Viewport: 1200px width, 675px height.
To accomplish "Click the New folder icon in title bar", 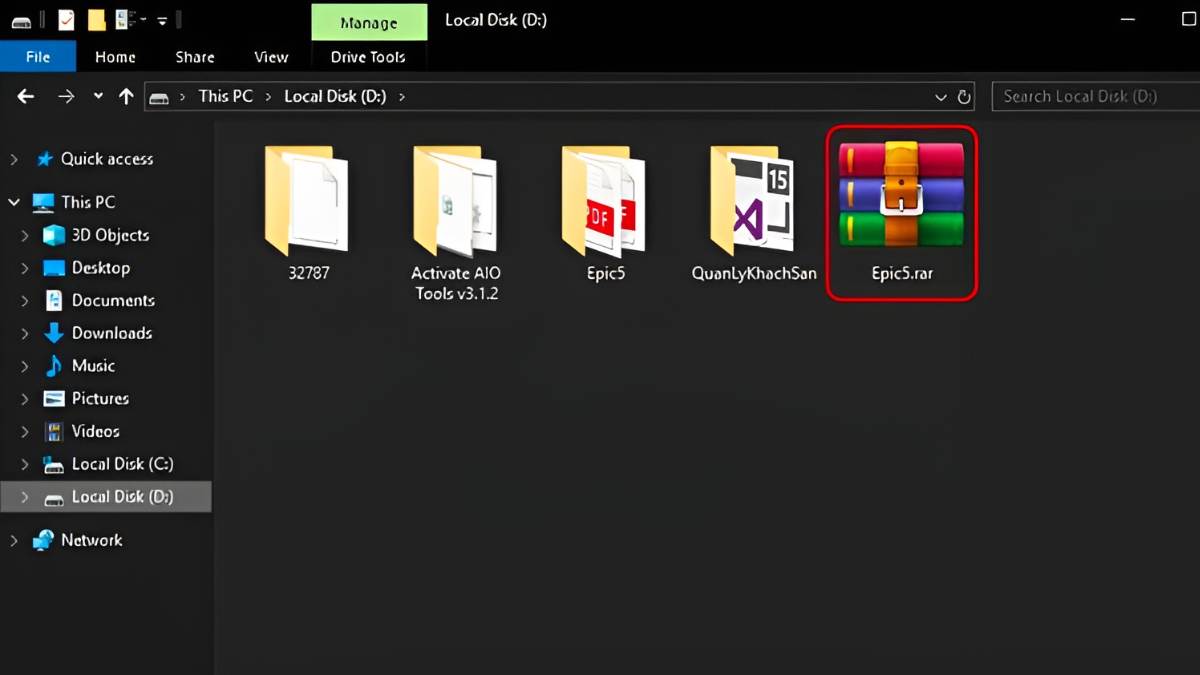I will (x=96, y=19).
